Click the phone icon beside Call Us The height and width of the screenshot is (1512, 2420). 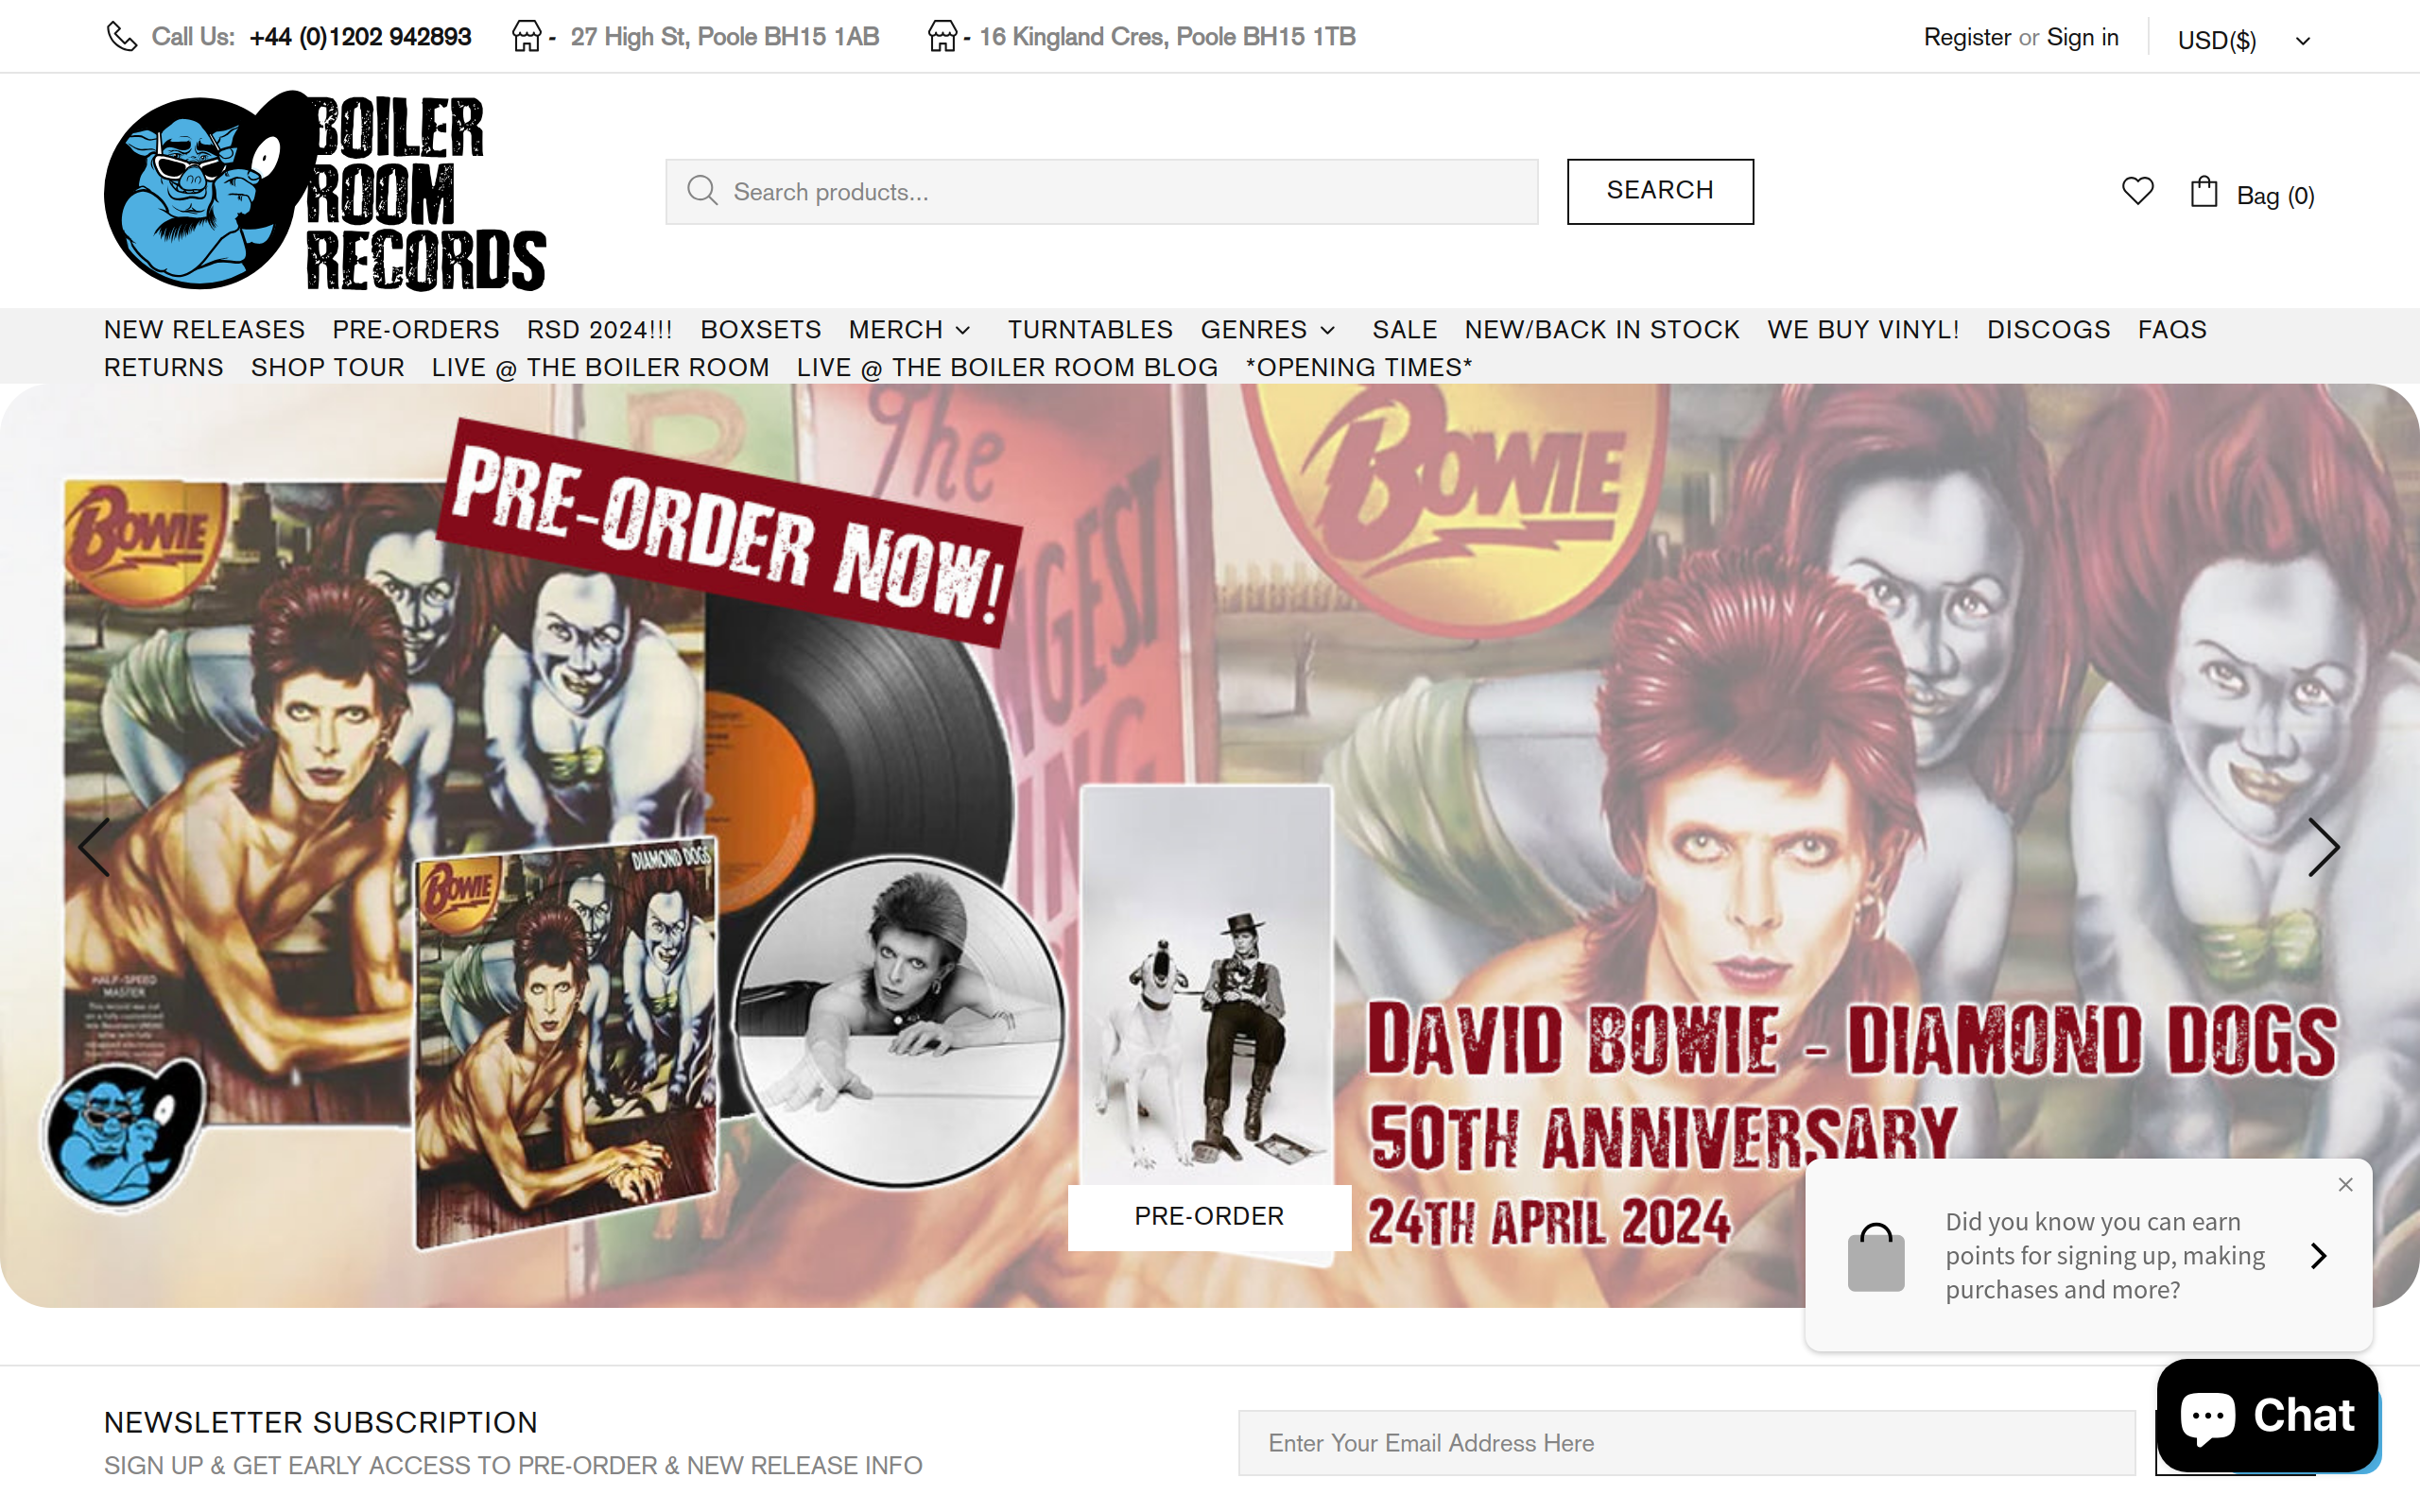point(122,37)
